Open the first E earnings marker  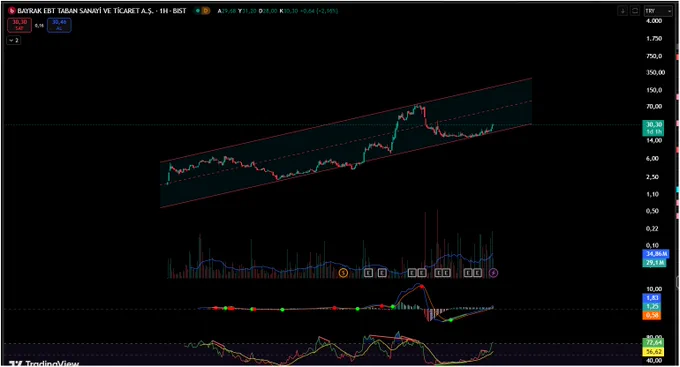point(368,273)
